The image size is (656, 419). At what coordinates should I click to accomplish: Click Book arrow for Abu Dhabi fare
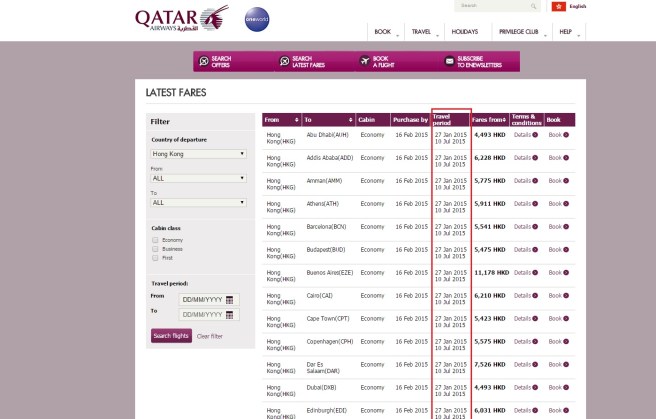tap(566, 135)
